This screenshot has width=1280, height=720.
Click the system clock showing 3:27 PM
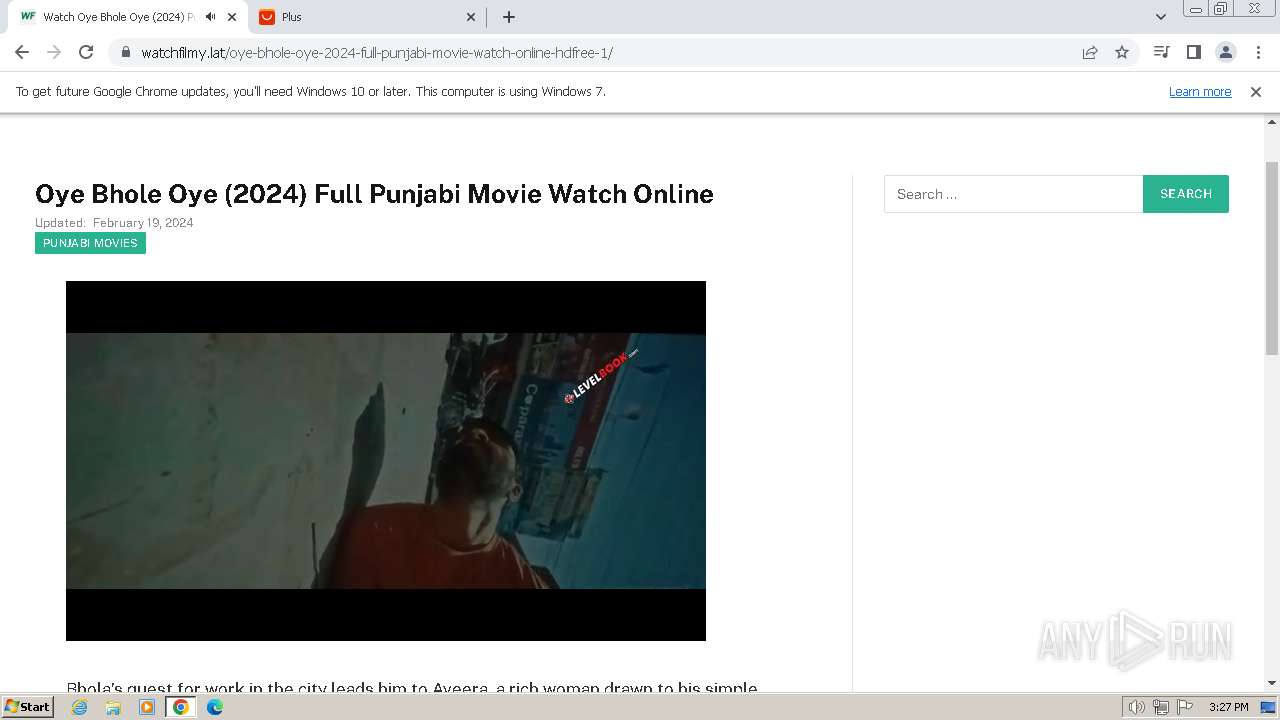1228,707
